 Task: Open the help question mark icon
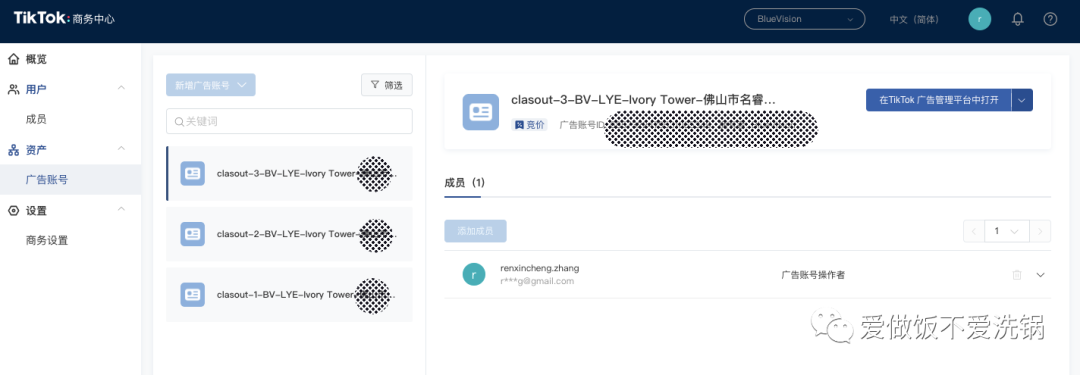point(1050,19)
